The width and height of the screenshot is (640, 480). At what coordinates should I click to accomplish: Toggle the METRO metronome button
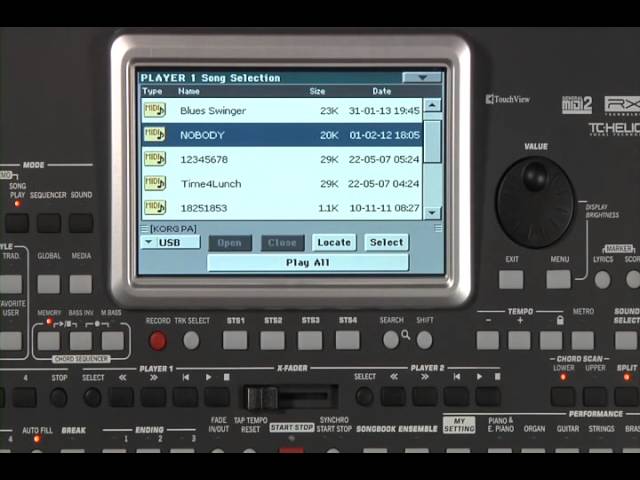pos(582,340)
